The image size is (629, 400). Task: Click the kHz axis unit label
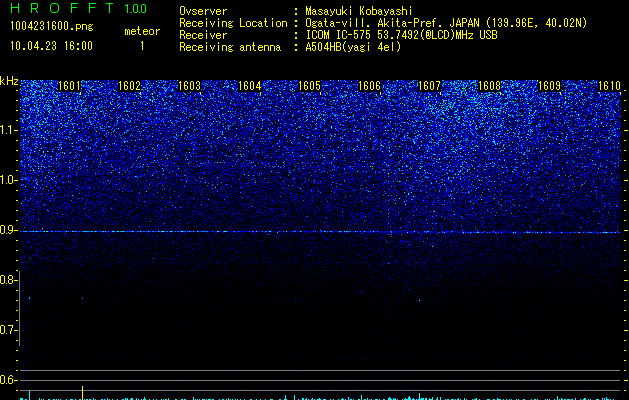9,81
